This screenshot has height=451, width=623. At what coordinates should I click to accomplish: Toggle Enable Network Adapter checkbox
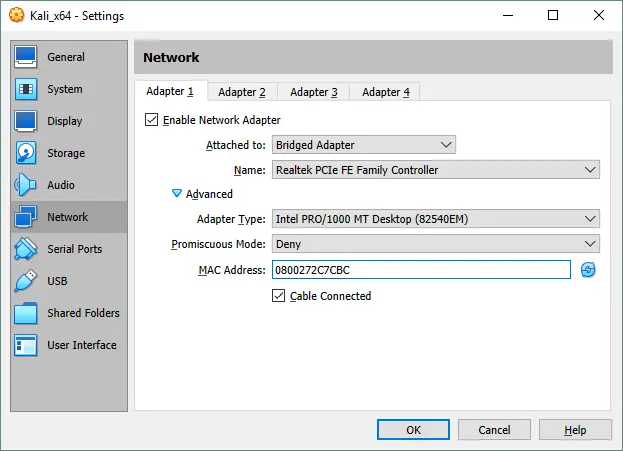(151, 120)
